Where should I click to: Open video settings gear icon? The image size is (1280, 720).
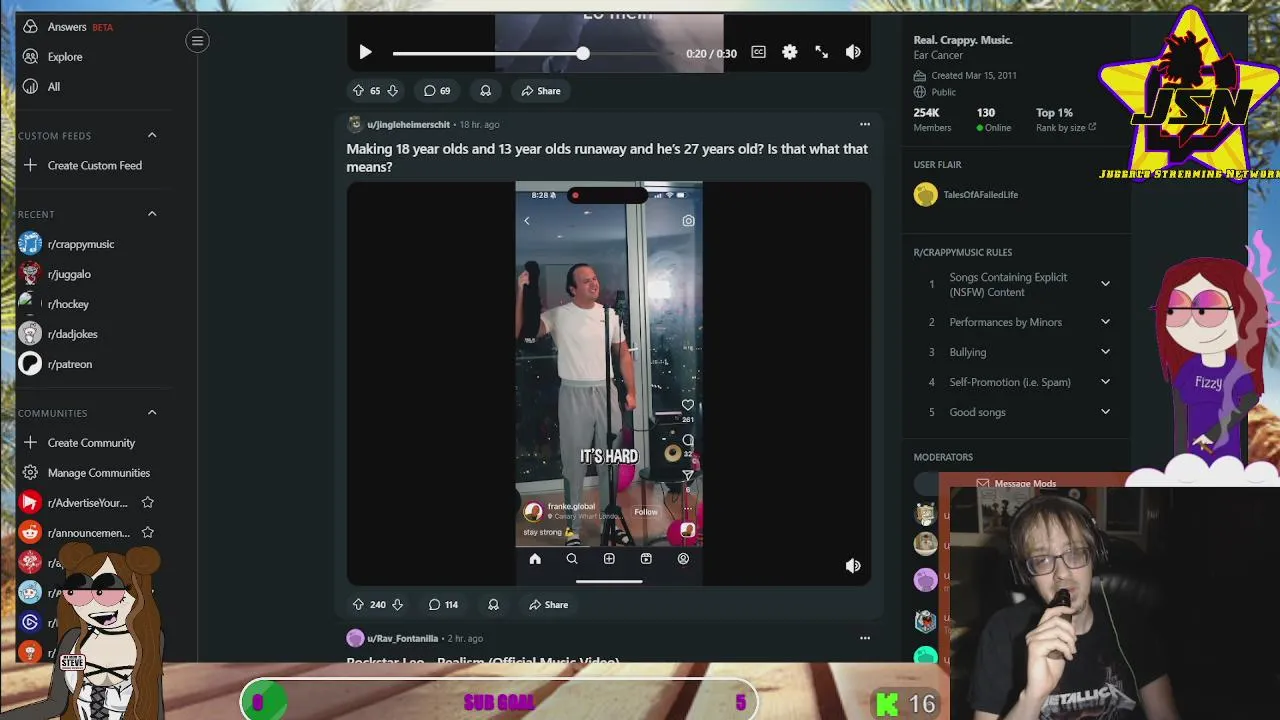point(790,52)
